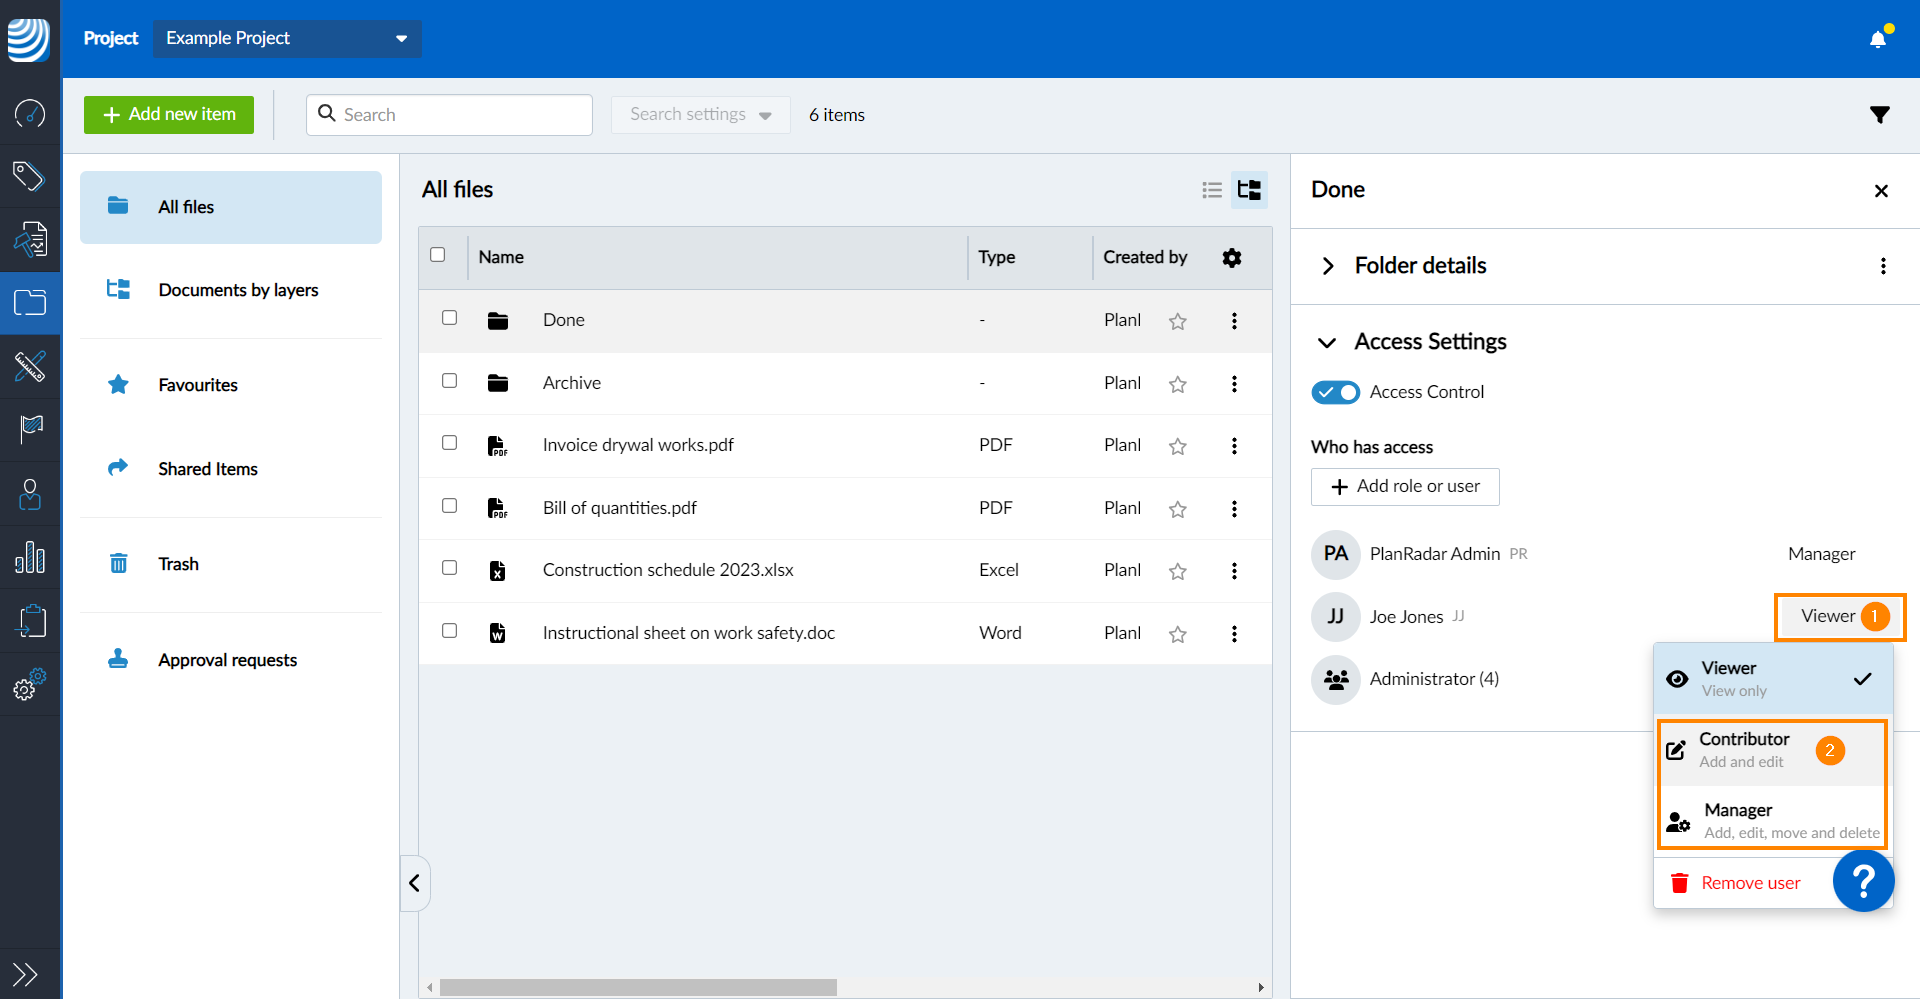This screenshot has height=999, width=1920.
Task: Click Add role or user button
Action: (1405, 487)
